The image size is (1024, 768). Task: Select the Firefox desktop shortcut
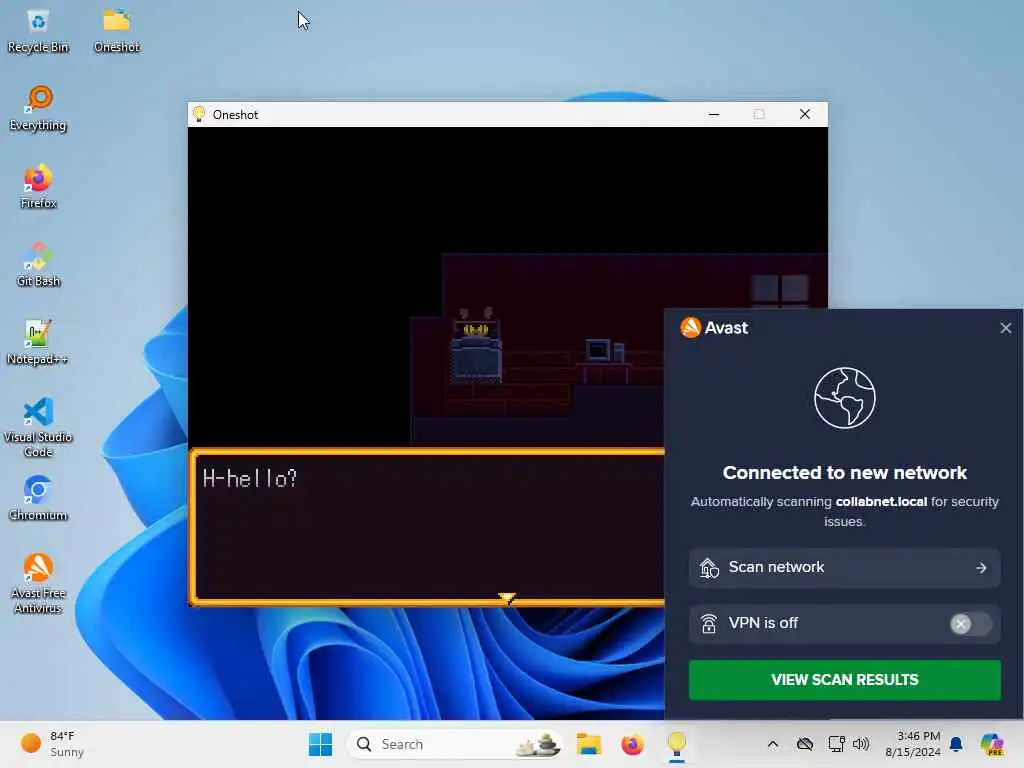38,187
